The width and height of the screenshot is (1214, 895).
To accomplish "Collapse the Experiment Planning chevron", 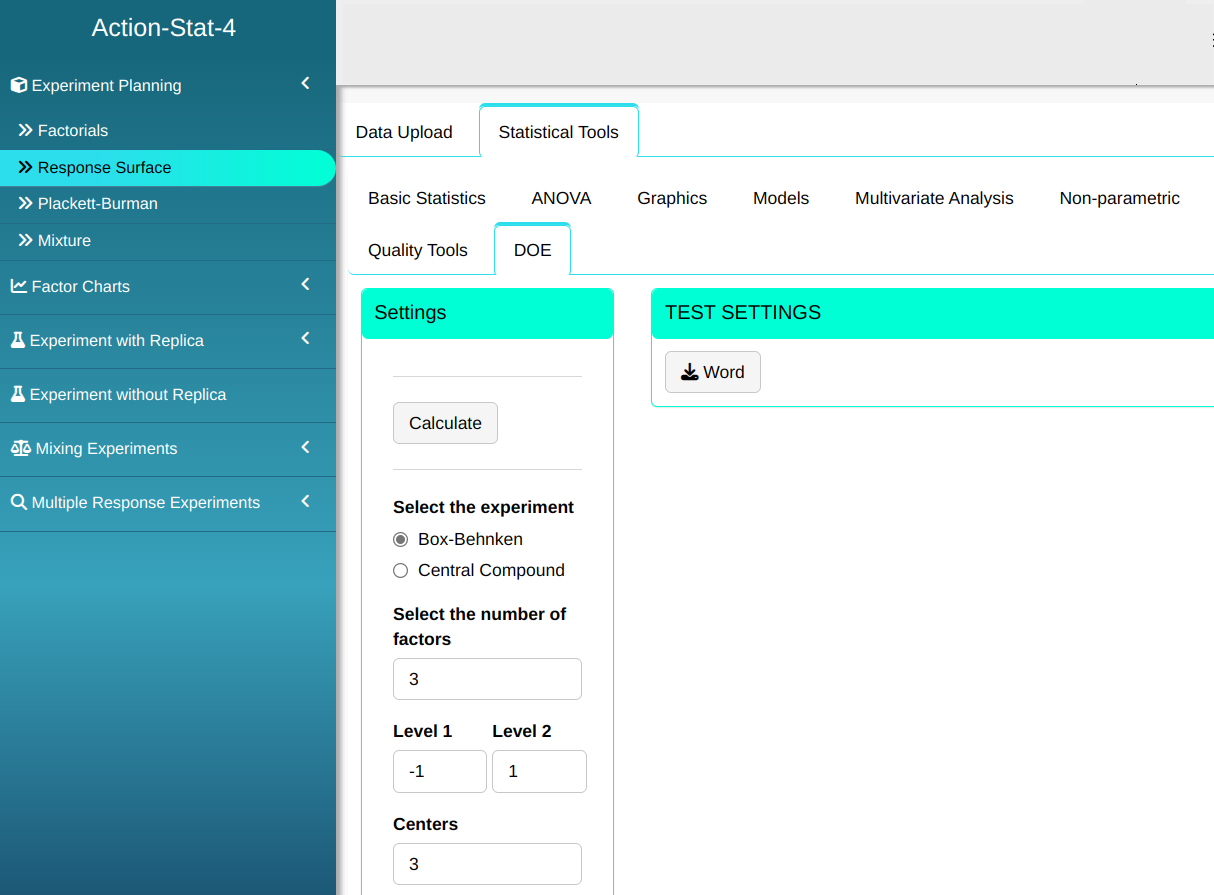I will [x=306, y=84].
